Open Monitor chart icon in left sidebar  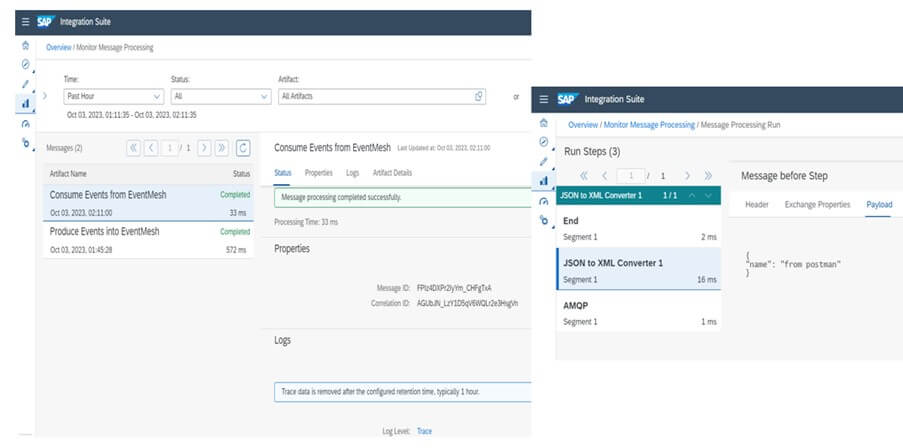click(25, 104)
